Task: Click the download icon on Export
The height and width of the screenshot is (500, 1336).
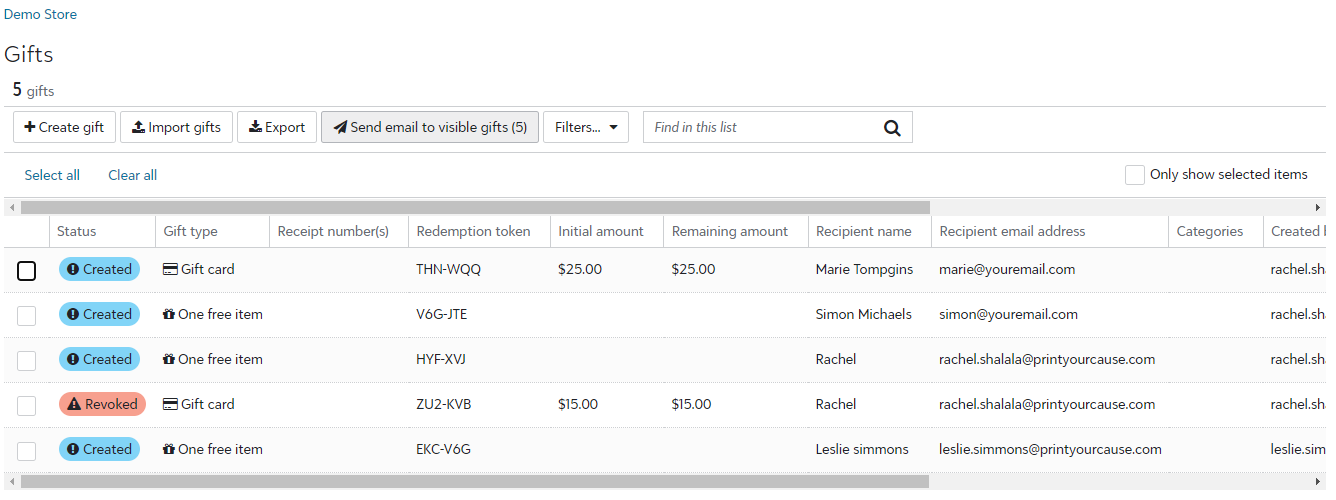Action: pyautogui.click(x=255, y=127)
